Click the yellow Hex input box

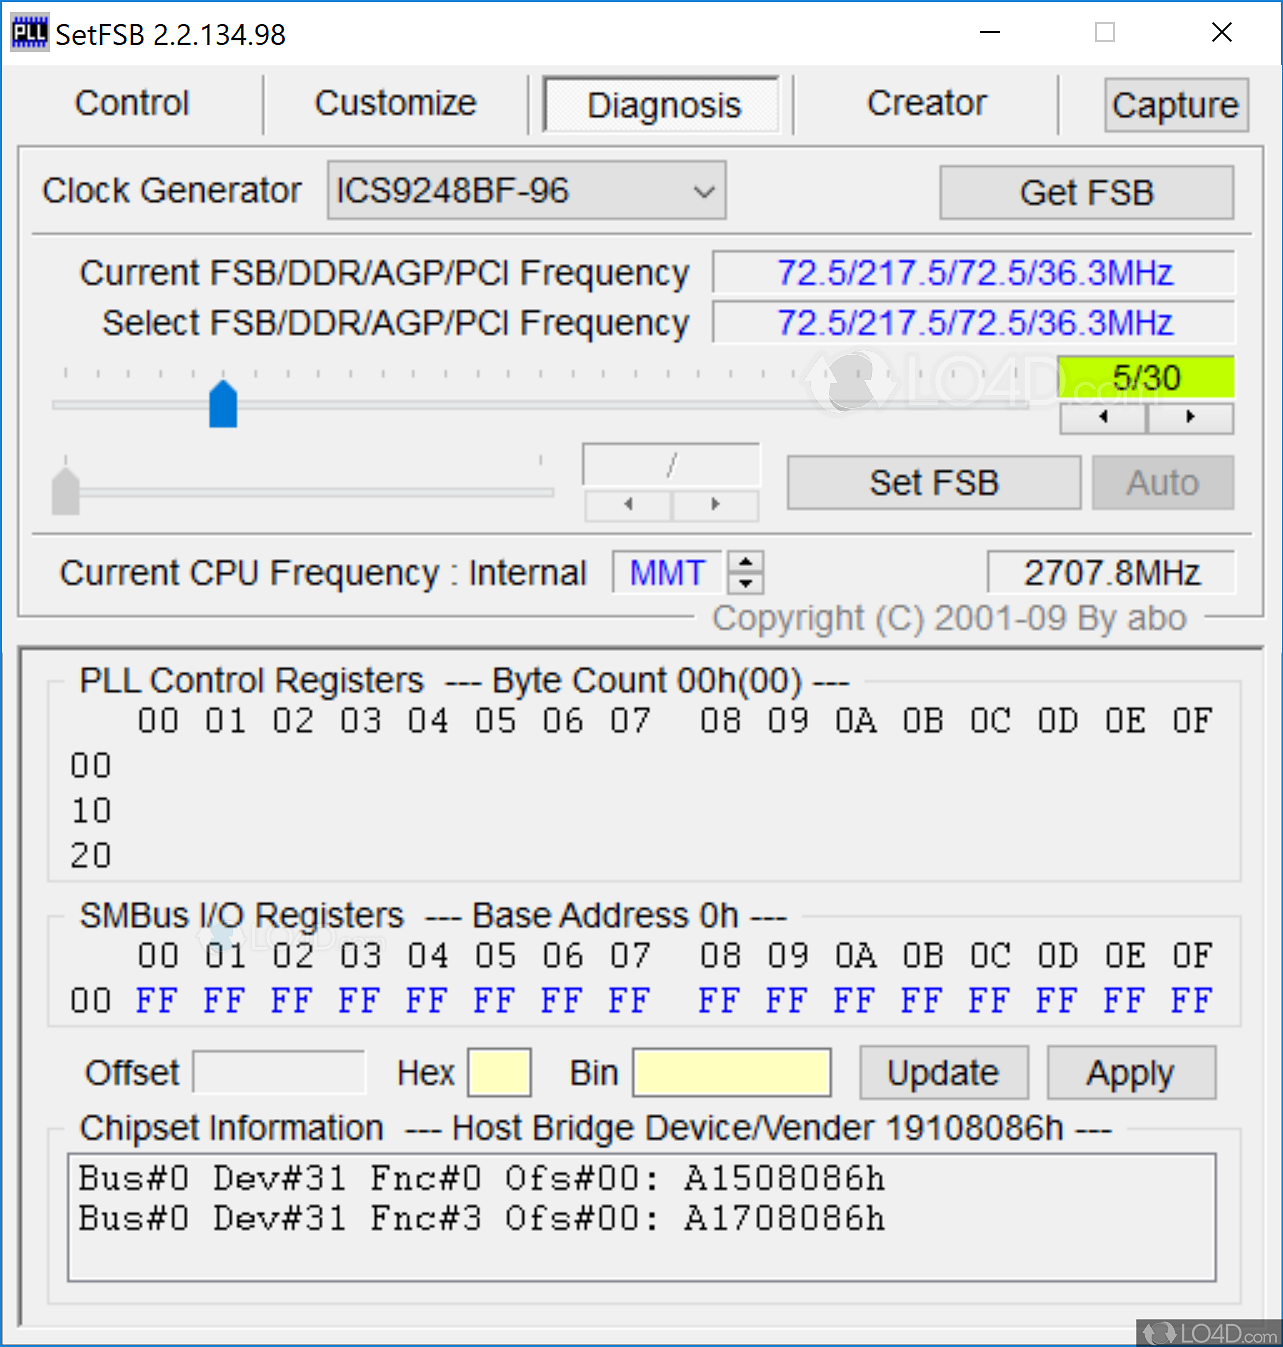tap(499, 1073)
